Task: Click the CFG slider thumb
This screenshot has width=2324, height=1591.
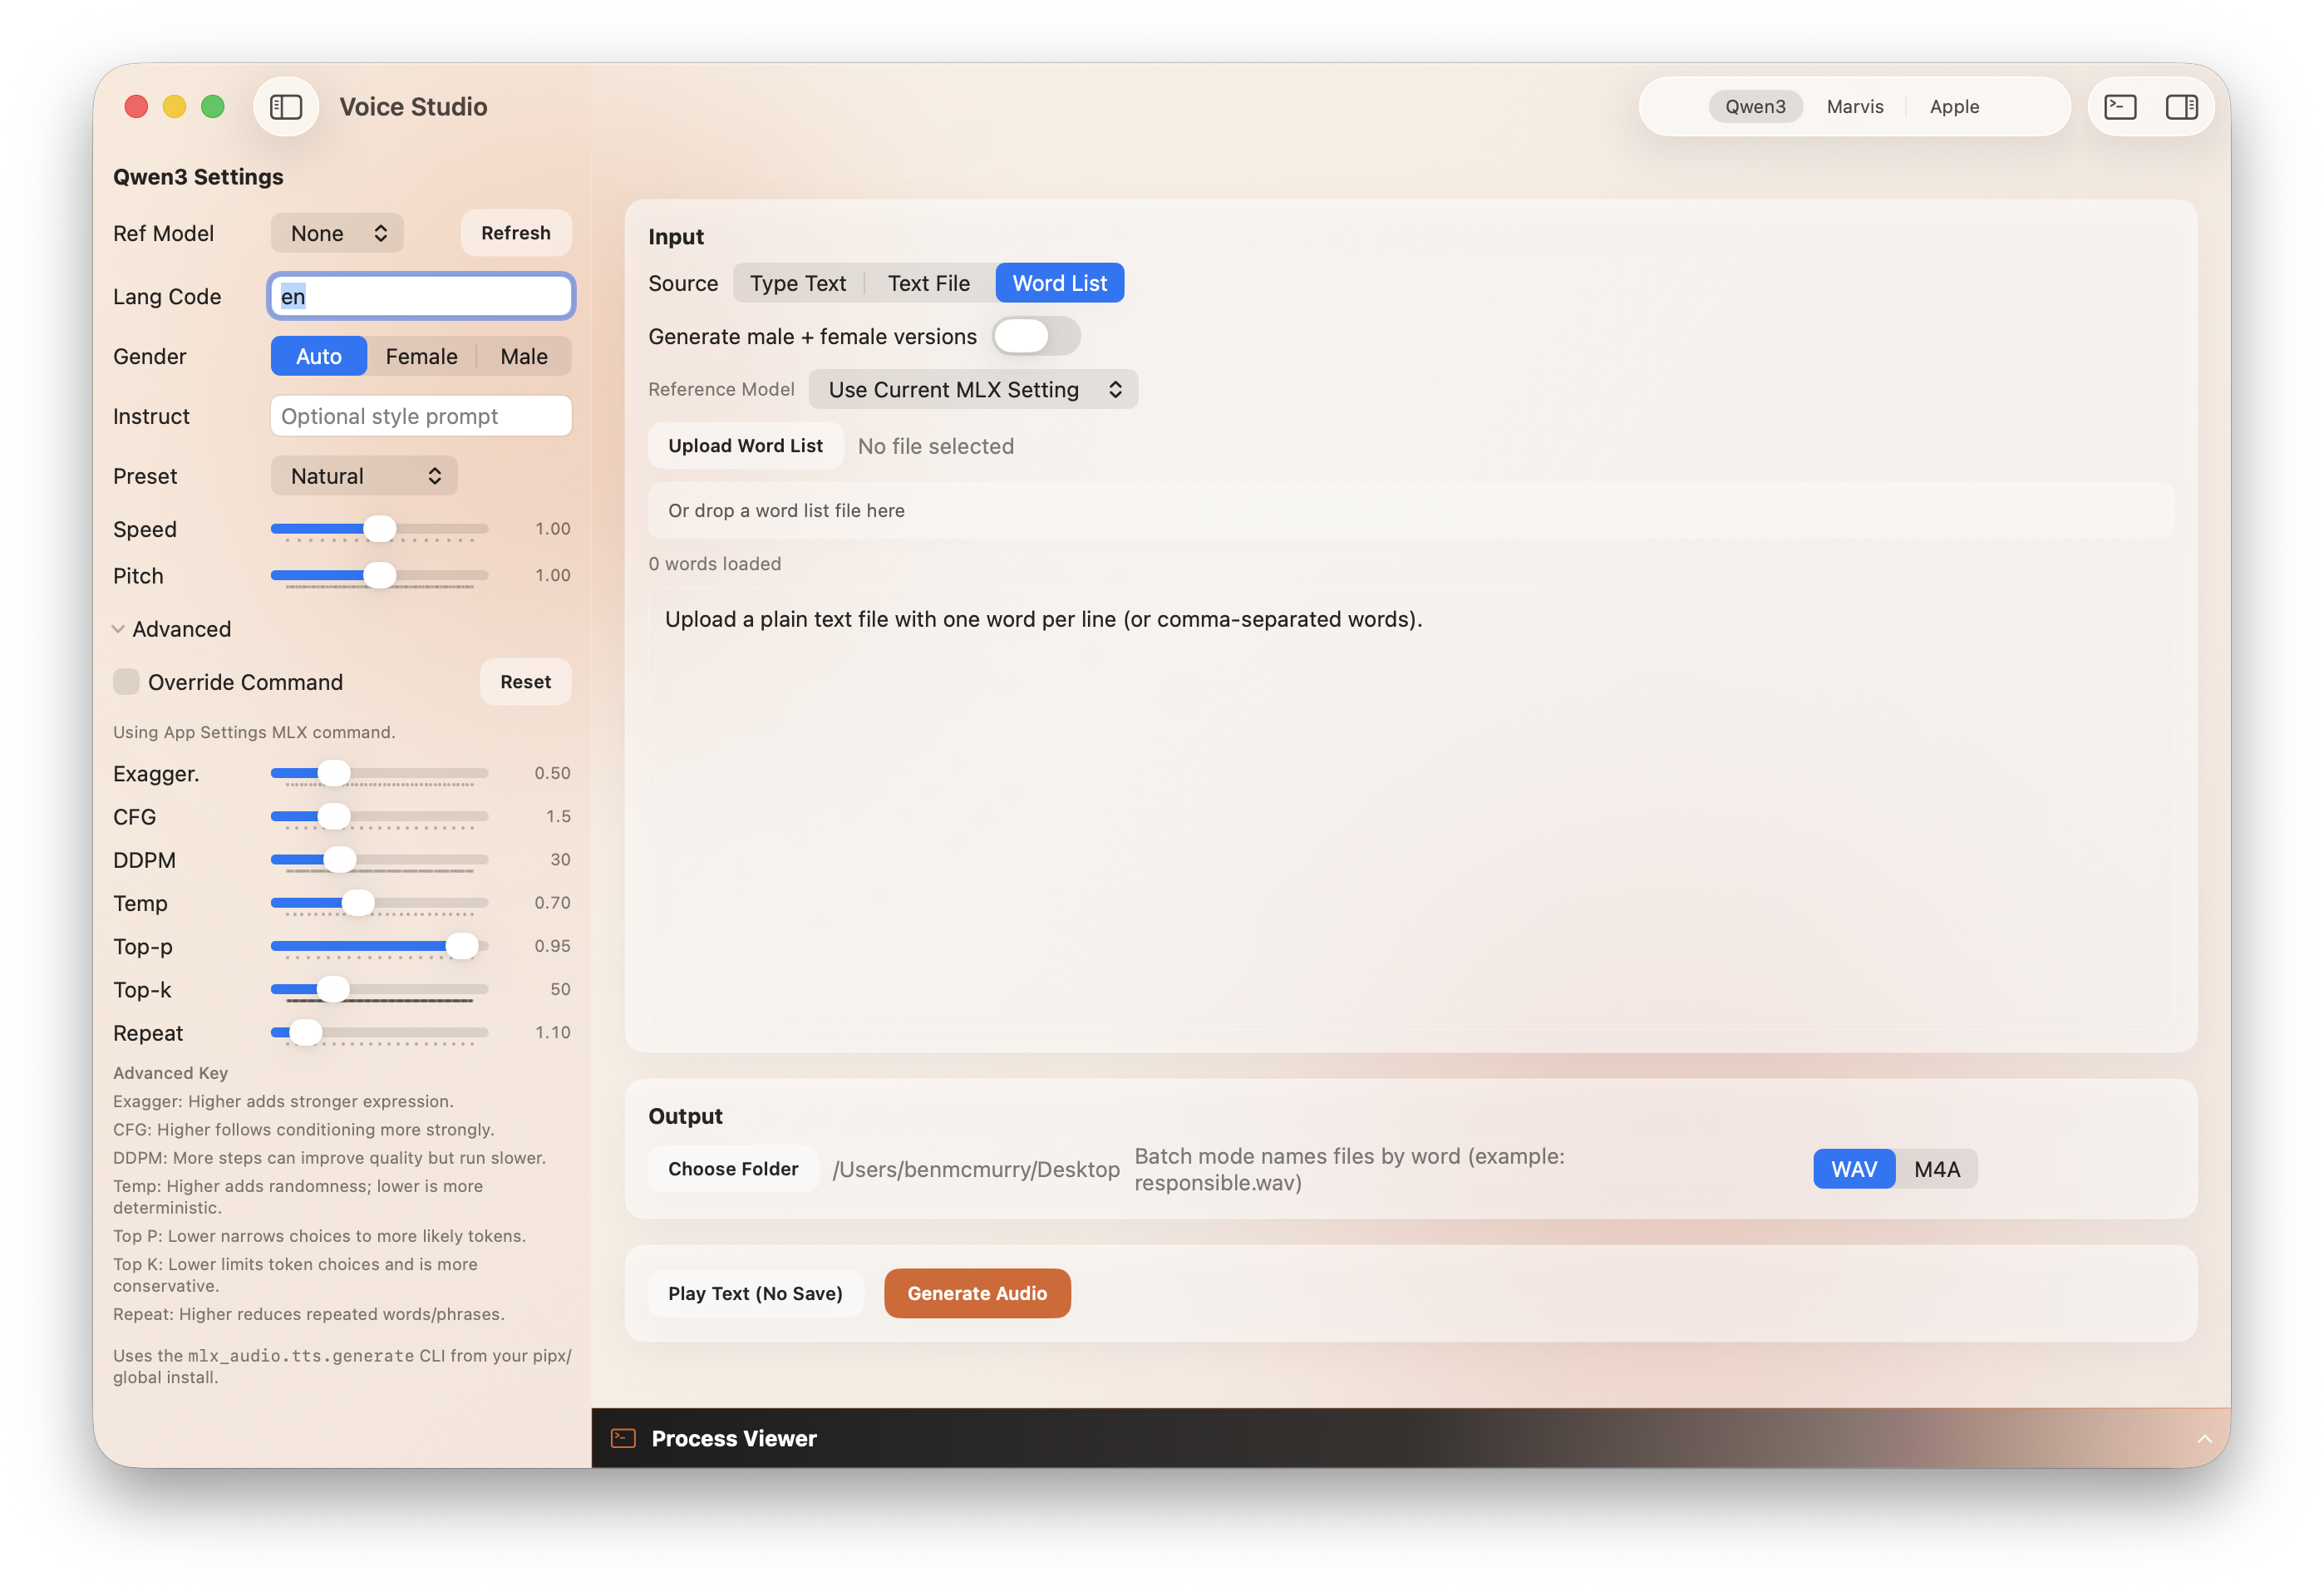Action: pyautogui.click(x=334, y=816)
